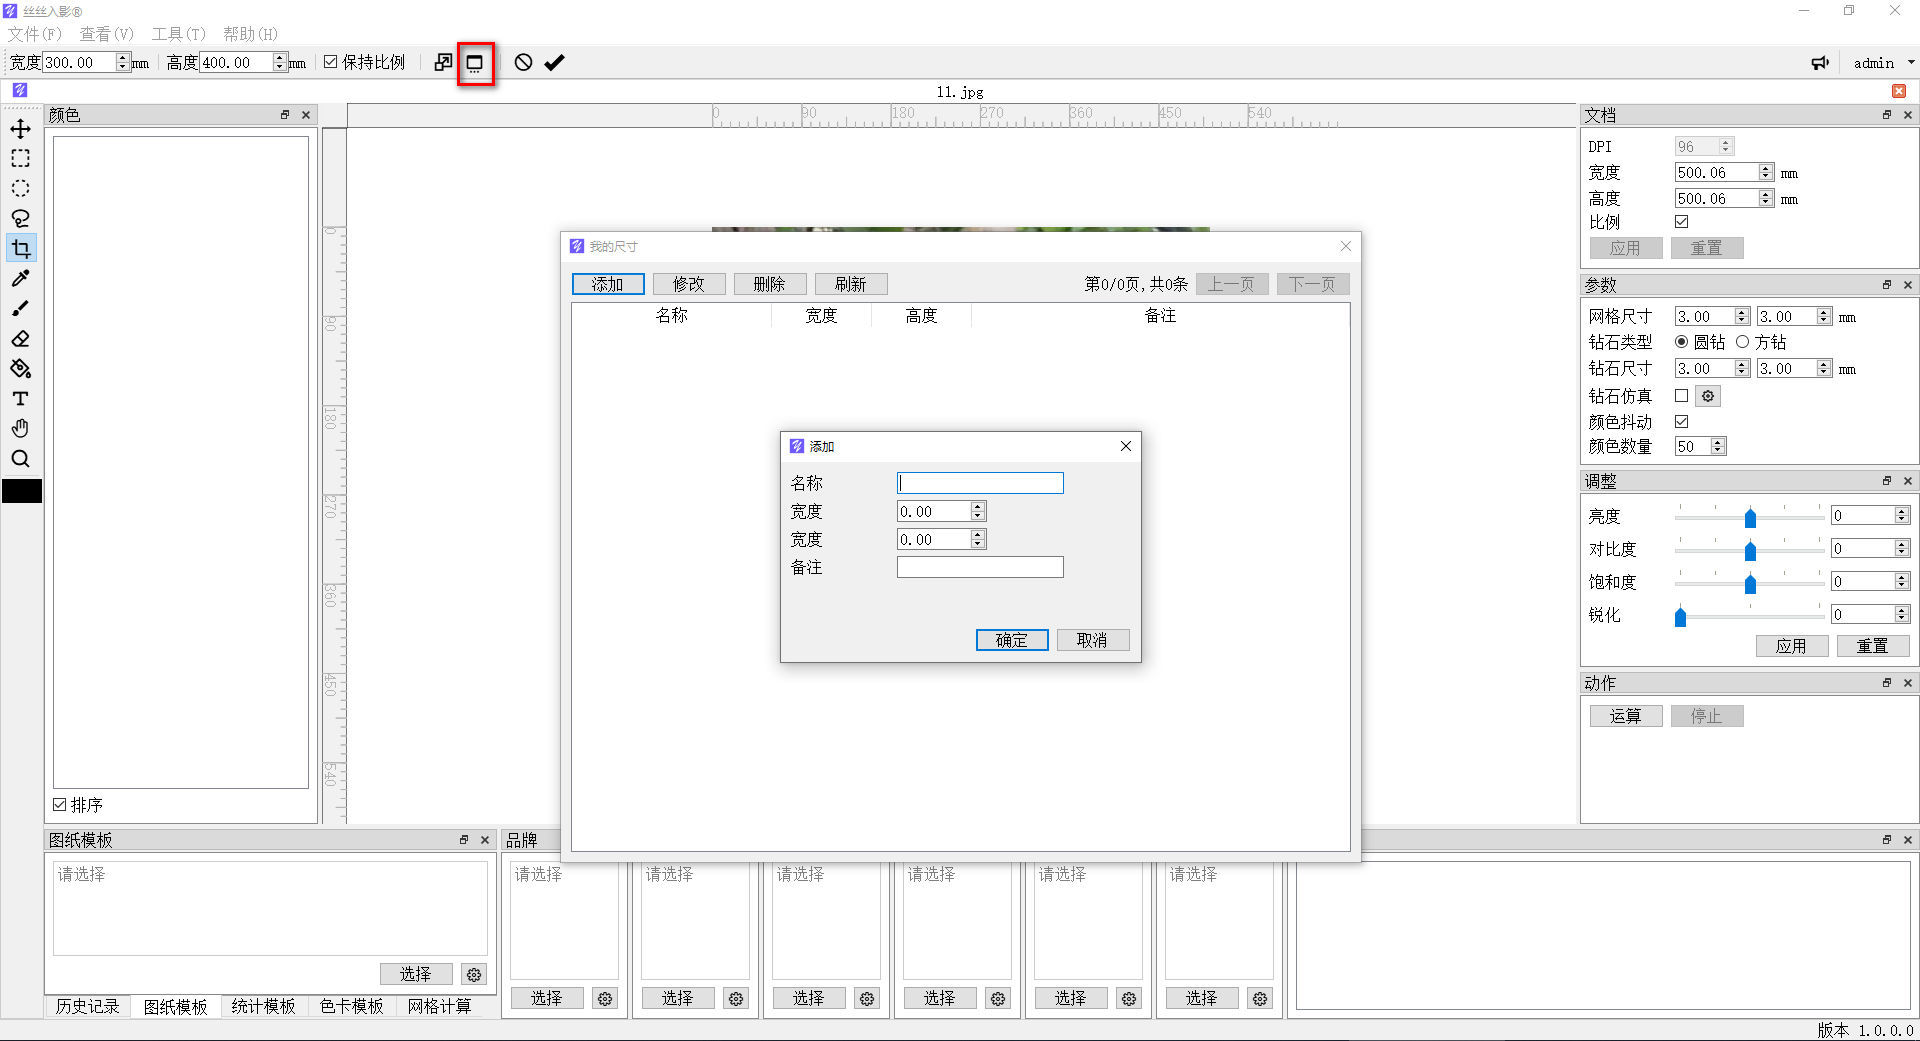
Task: Select the Zoom magnifier tool
Action: coord(20,459)
